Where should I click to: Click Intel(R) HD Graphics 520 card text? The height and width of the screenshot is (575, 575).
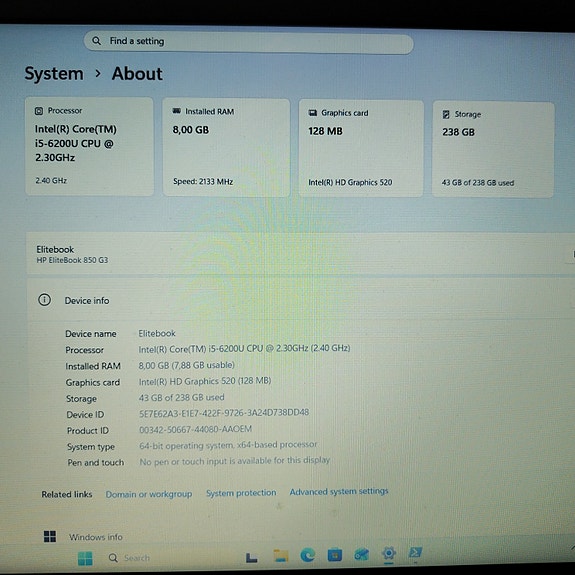point(350,182)
